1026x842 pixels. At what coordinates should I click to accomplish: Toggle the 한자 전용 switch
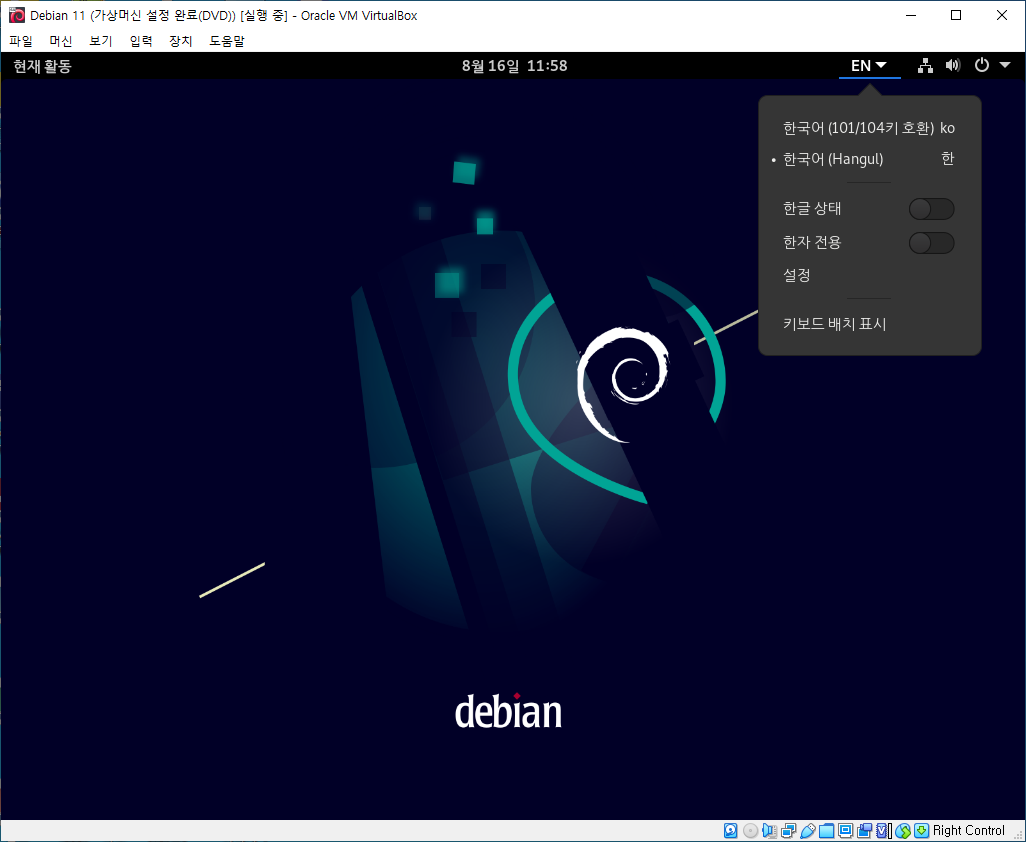coord(931,243)
